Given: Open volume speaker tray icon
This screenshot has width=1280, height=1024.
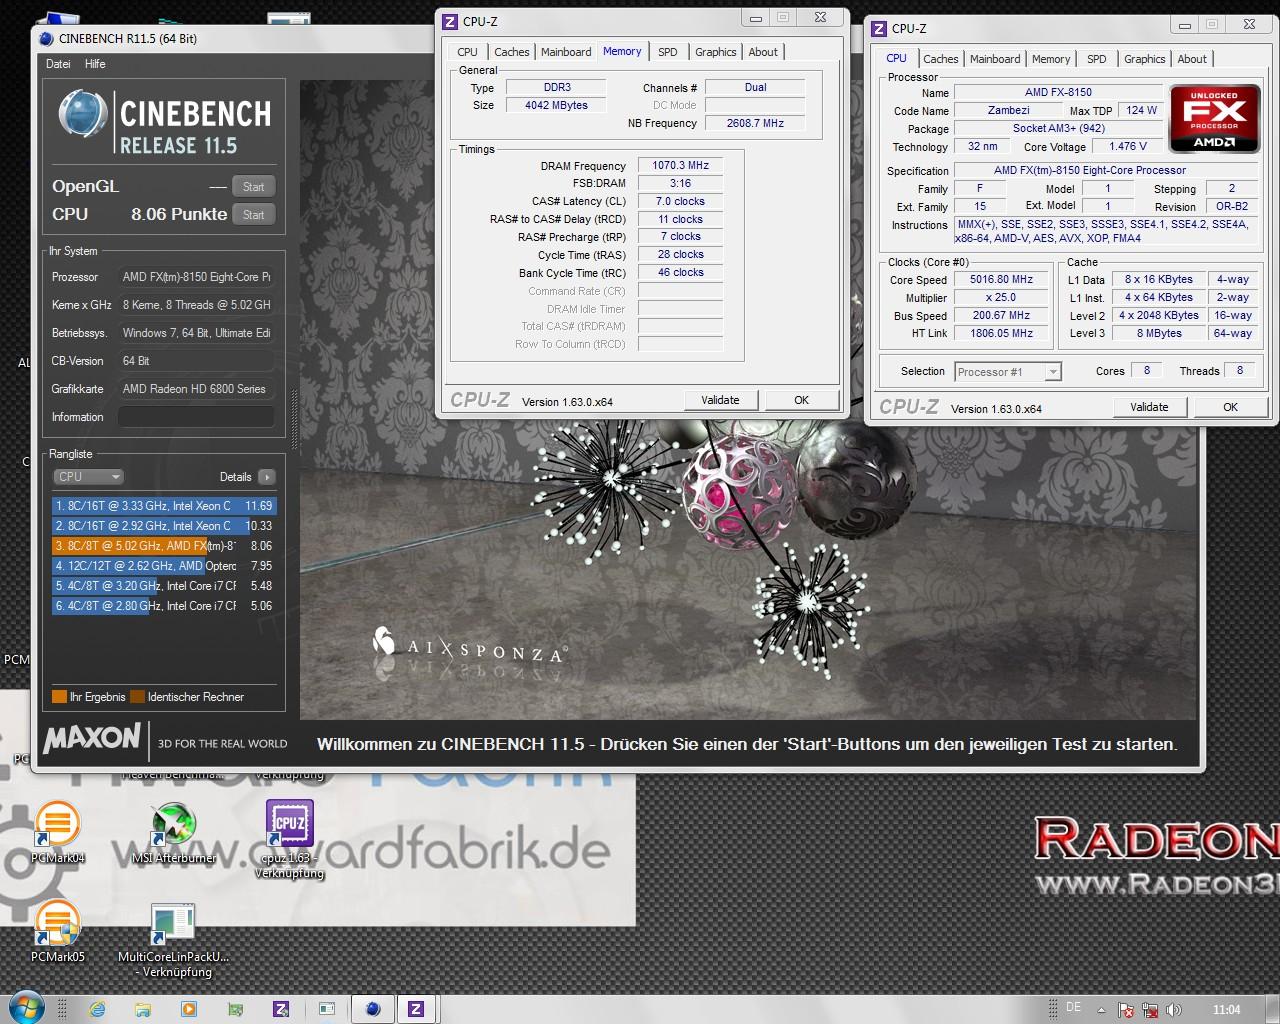Looking at the screenshot, I should tap(1174, 1010).
